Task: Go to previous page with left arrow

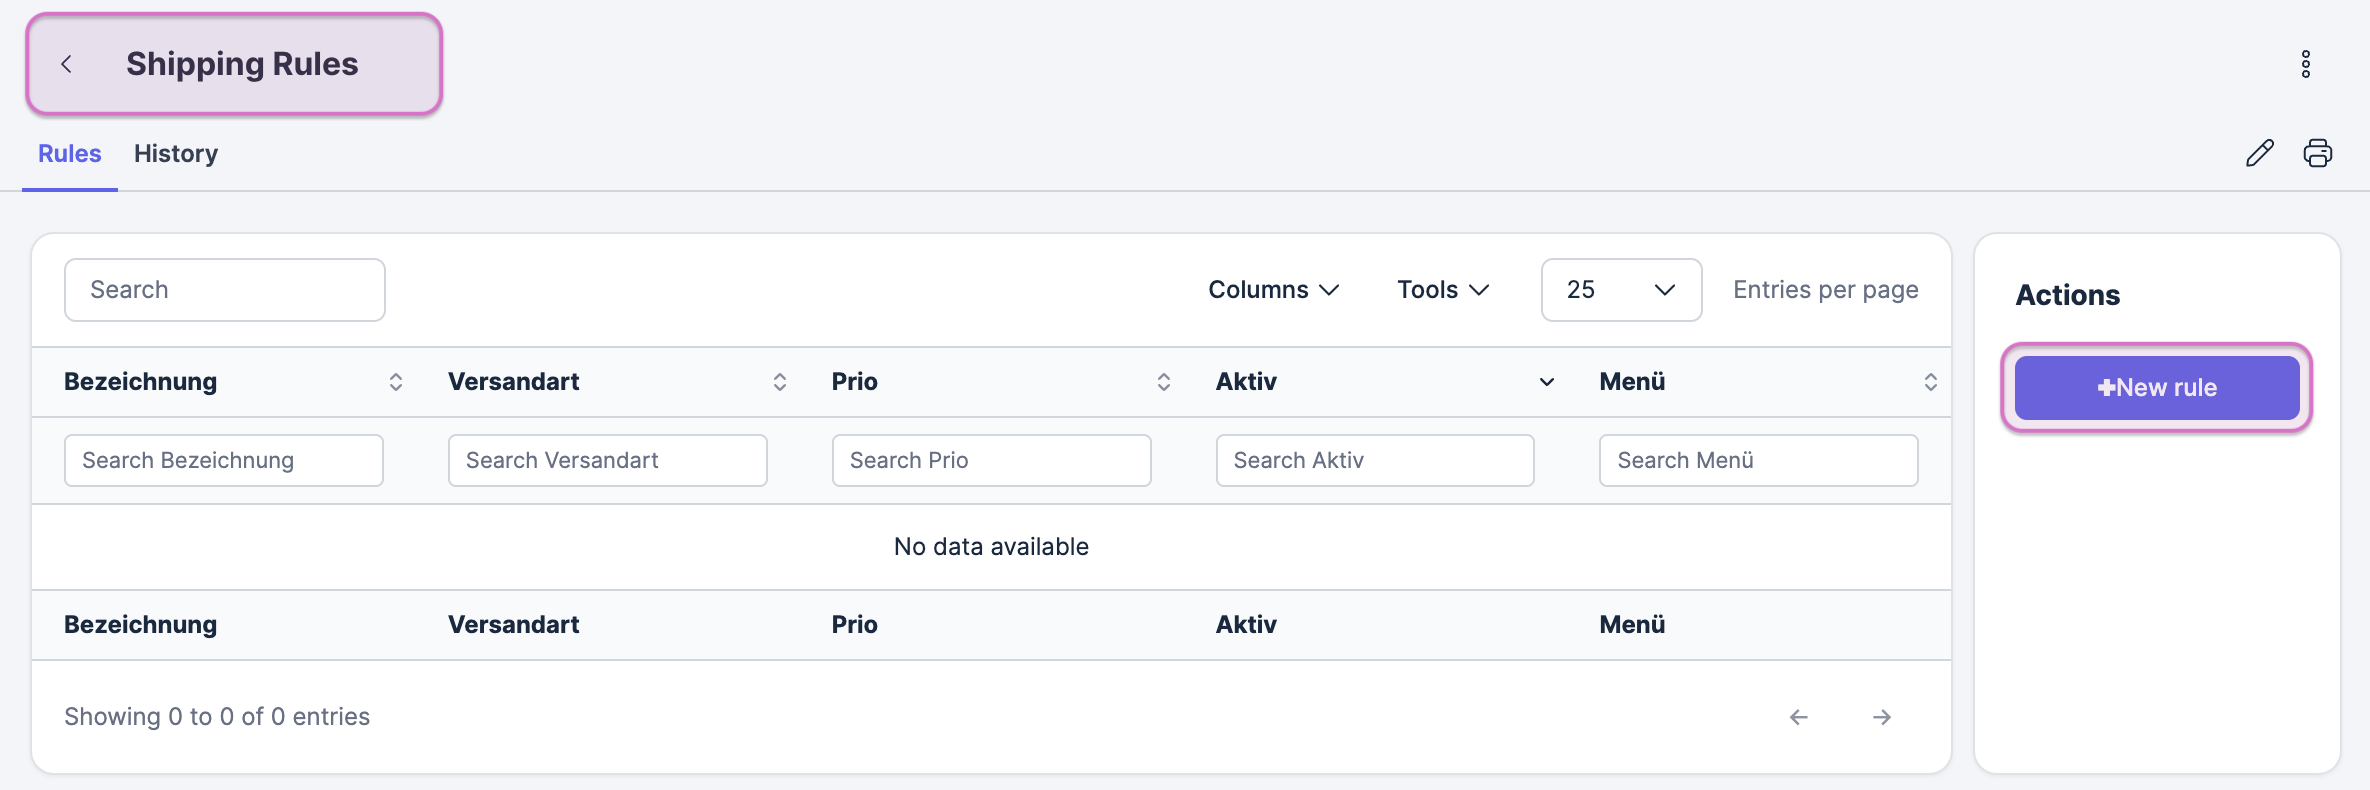Action: click(1798, 717)
